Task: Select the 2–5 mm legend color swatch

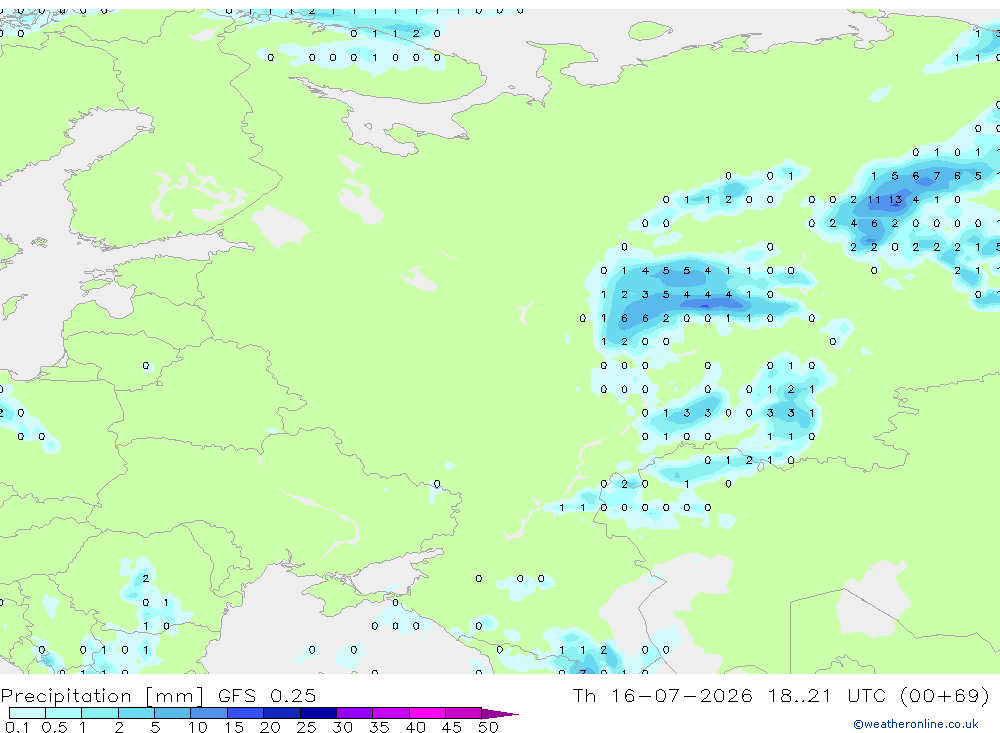Action: pos(136,713)
